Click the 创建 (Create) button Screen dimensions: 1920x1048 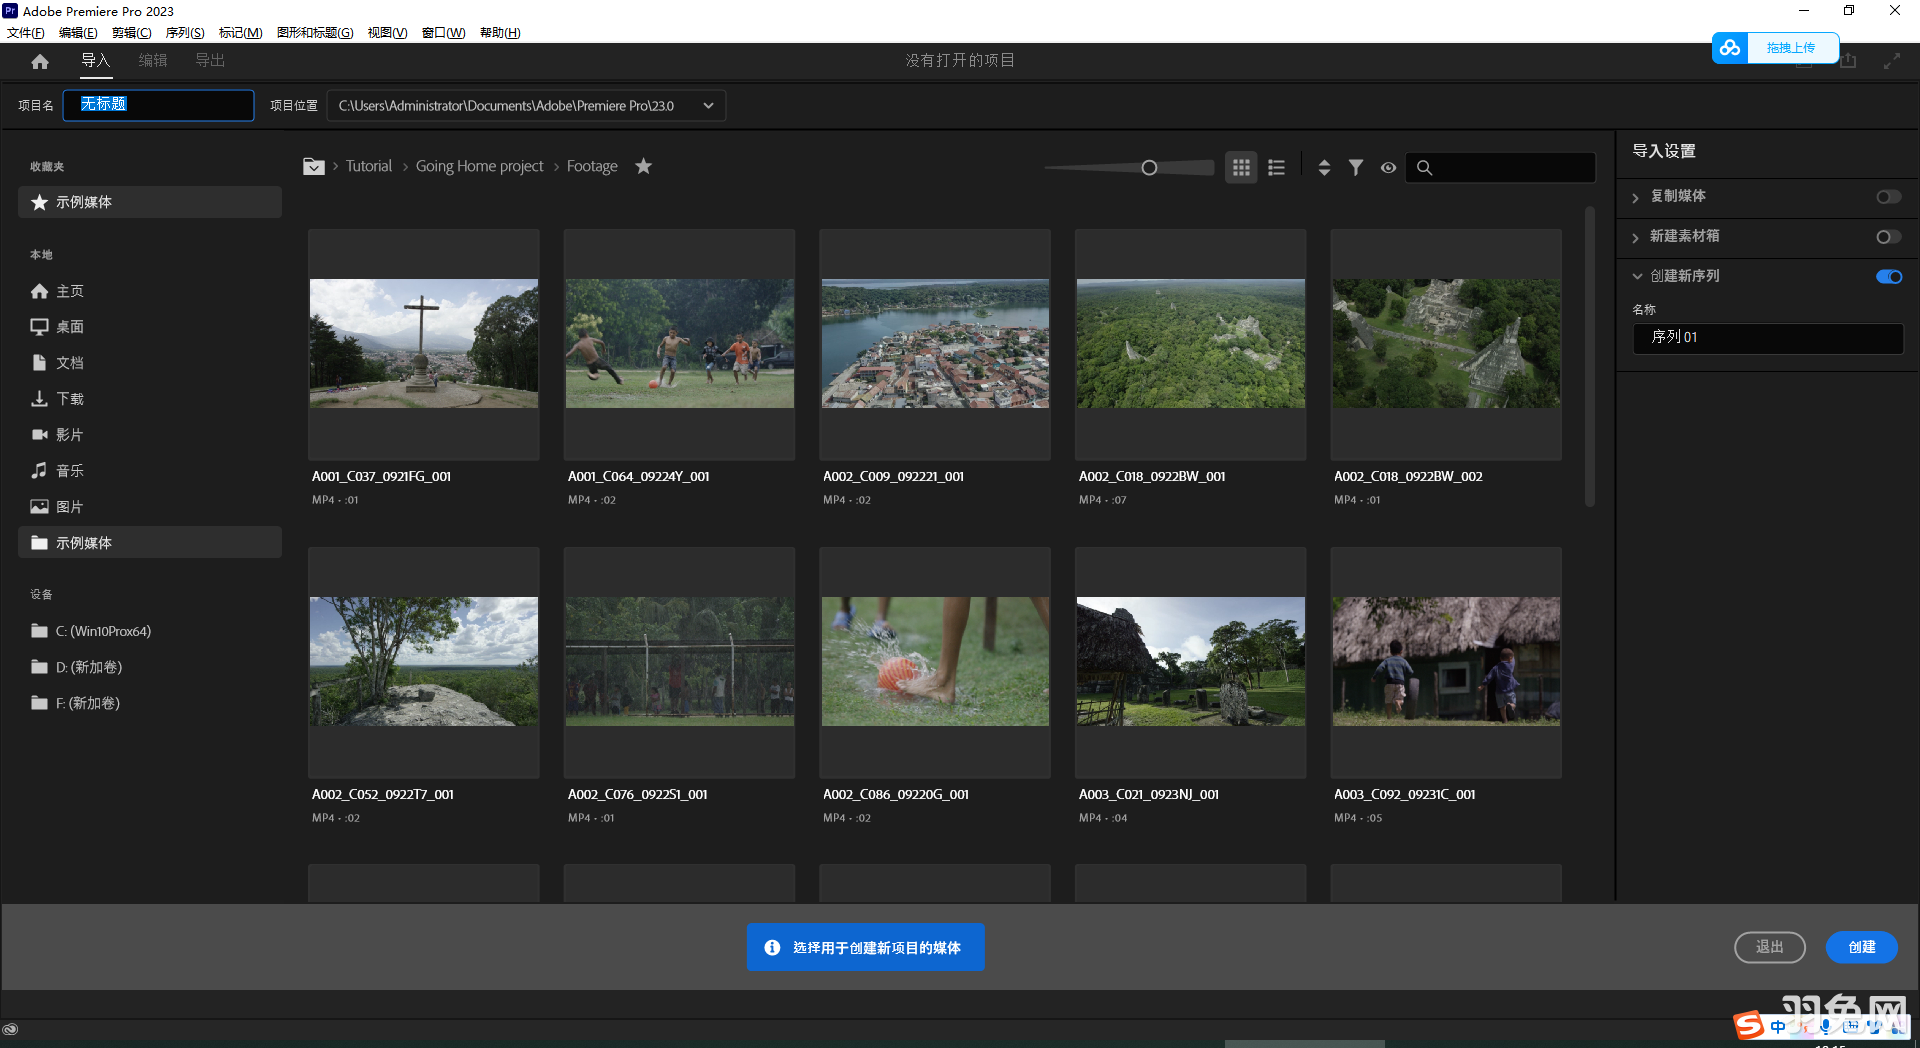tap(1861, 947)
